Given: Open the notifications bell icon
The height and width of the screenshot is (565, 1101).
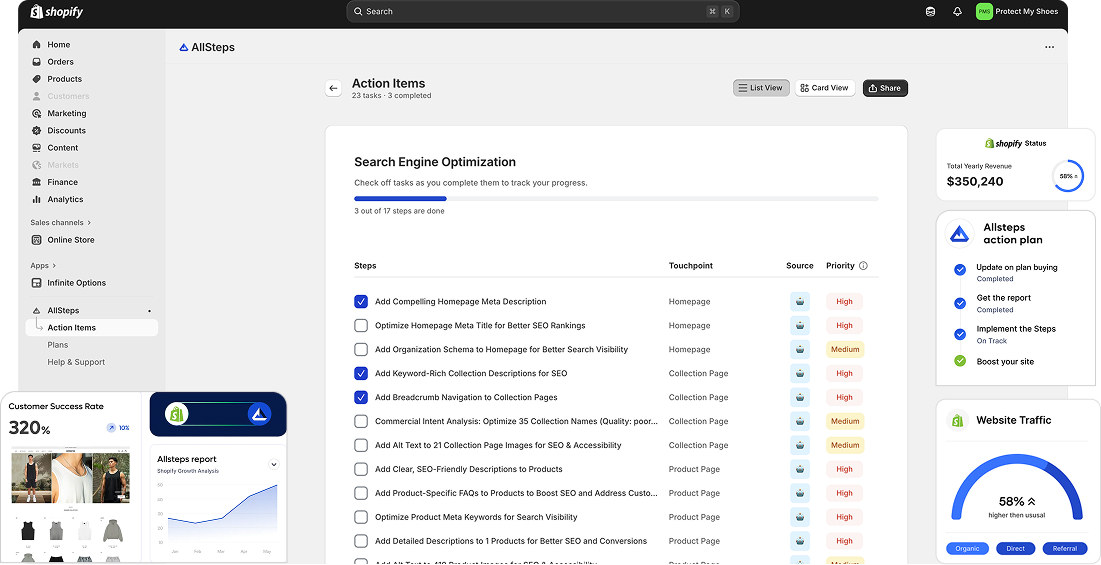Looking at the screenshot, I should point(957,12).
